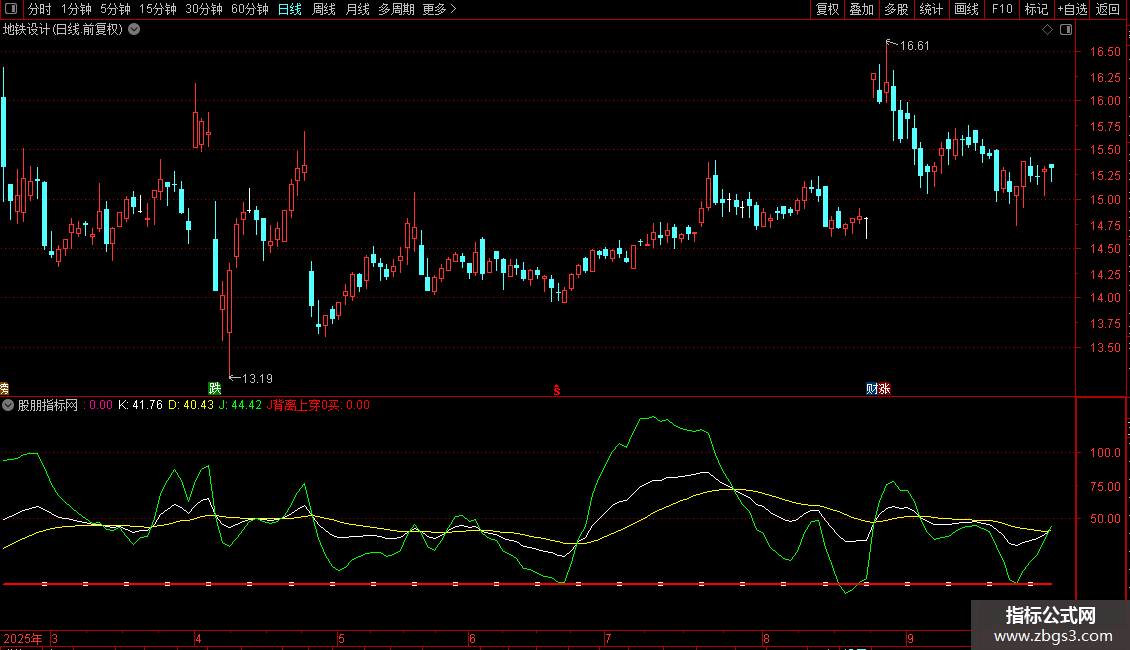Click the panel layout icon at top-left
The height and width of the screenshot is (650, 1130).
click(x=11, y=10)
